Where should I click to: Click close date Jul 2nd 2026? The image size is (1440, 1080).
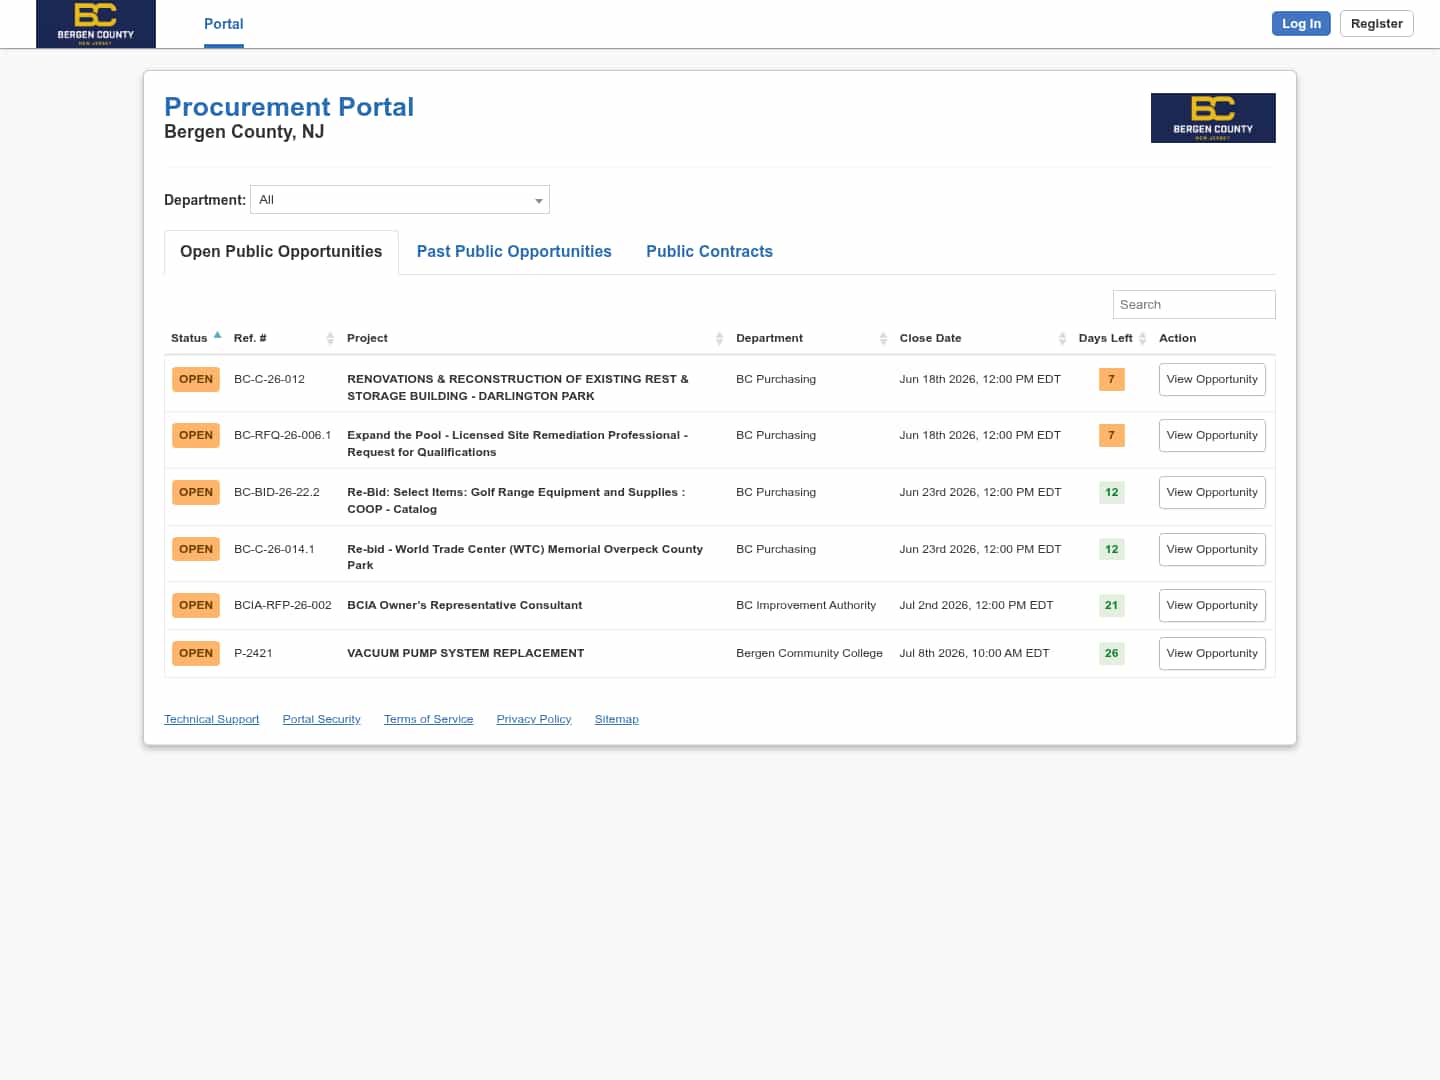976,606
